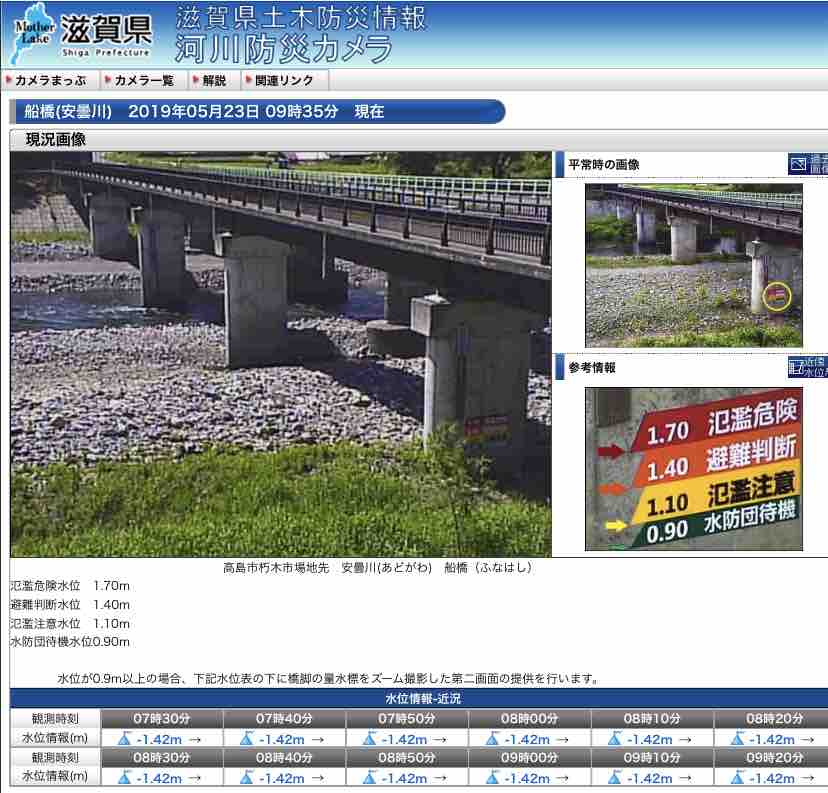Click the water gauge icon under 08時10分

pos(615,739)
